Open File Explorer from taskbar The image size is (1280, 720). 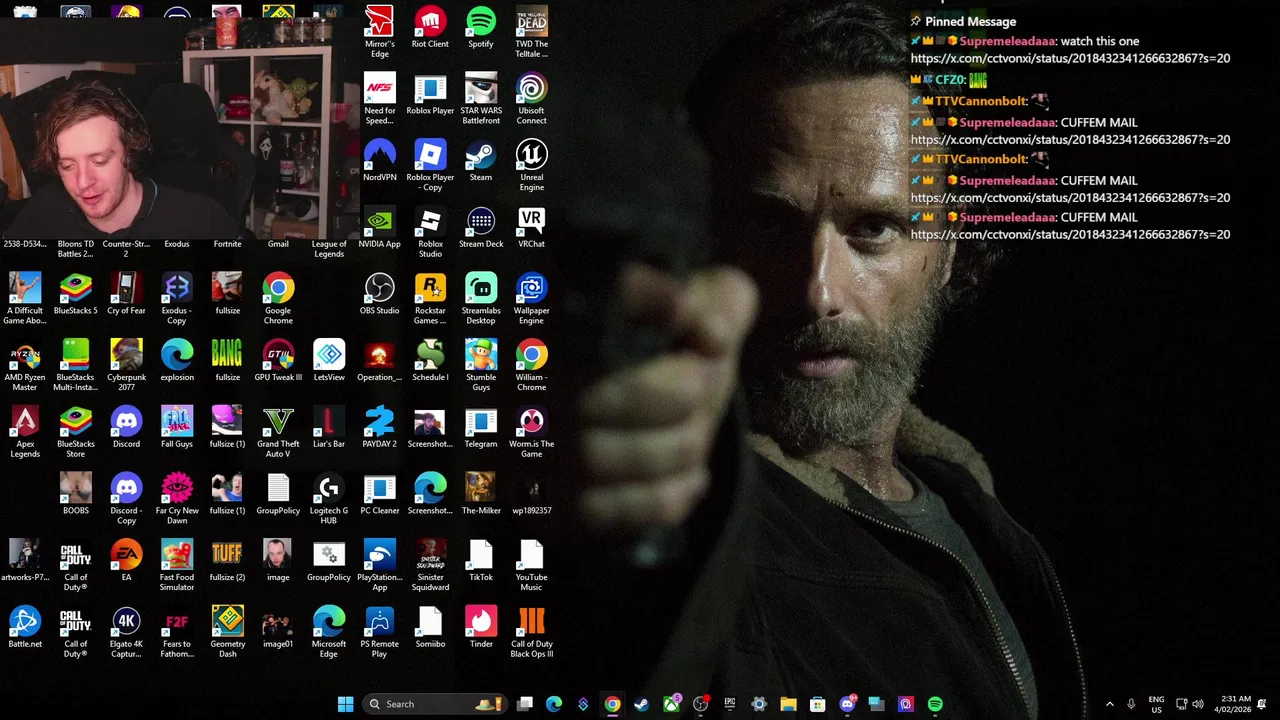point(788,704)
